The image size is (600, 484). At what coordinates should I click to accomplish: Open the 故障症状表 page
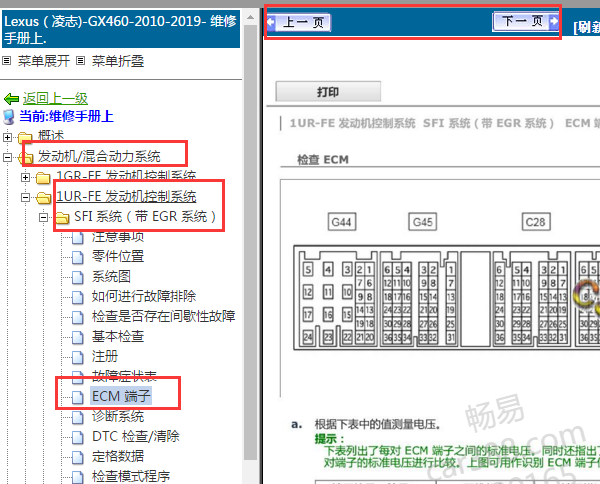pyautogui.click(x=124, y=376)
